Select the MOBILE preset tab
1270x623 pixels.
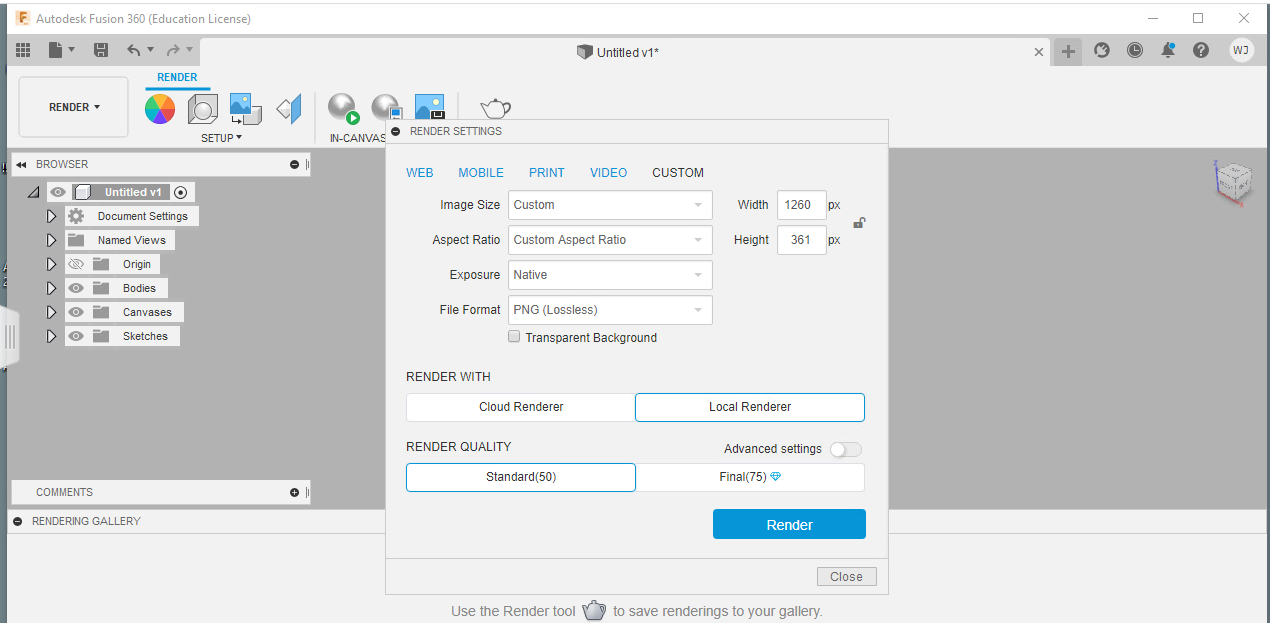[481, 173]
